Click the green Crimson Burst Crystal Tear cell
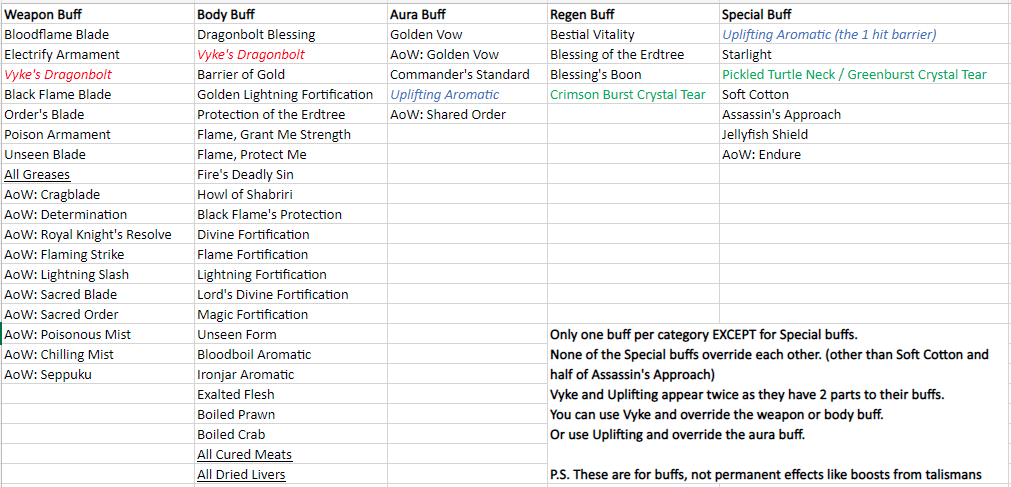 628,95
